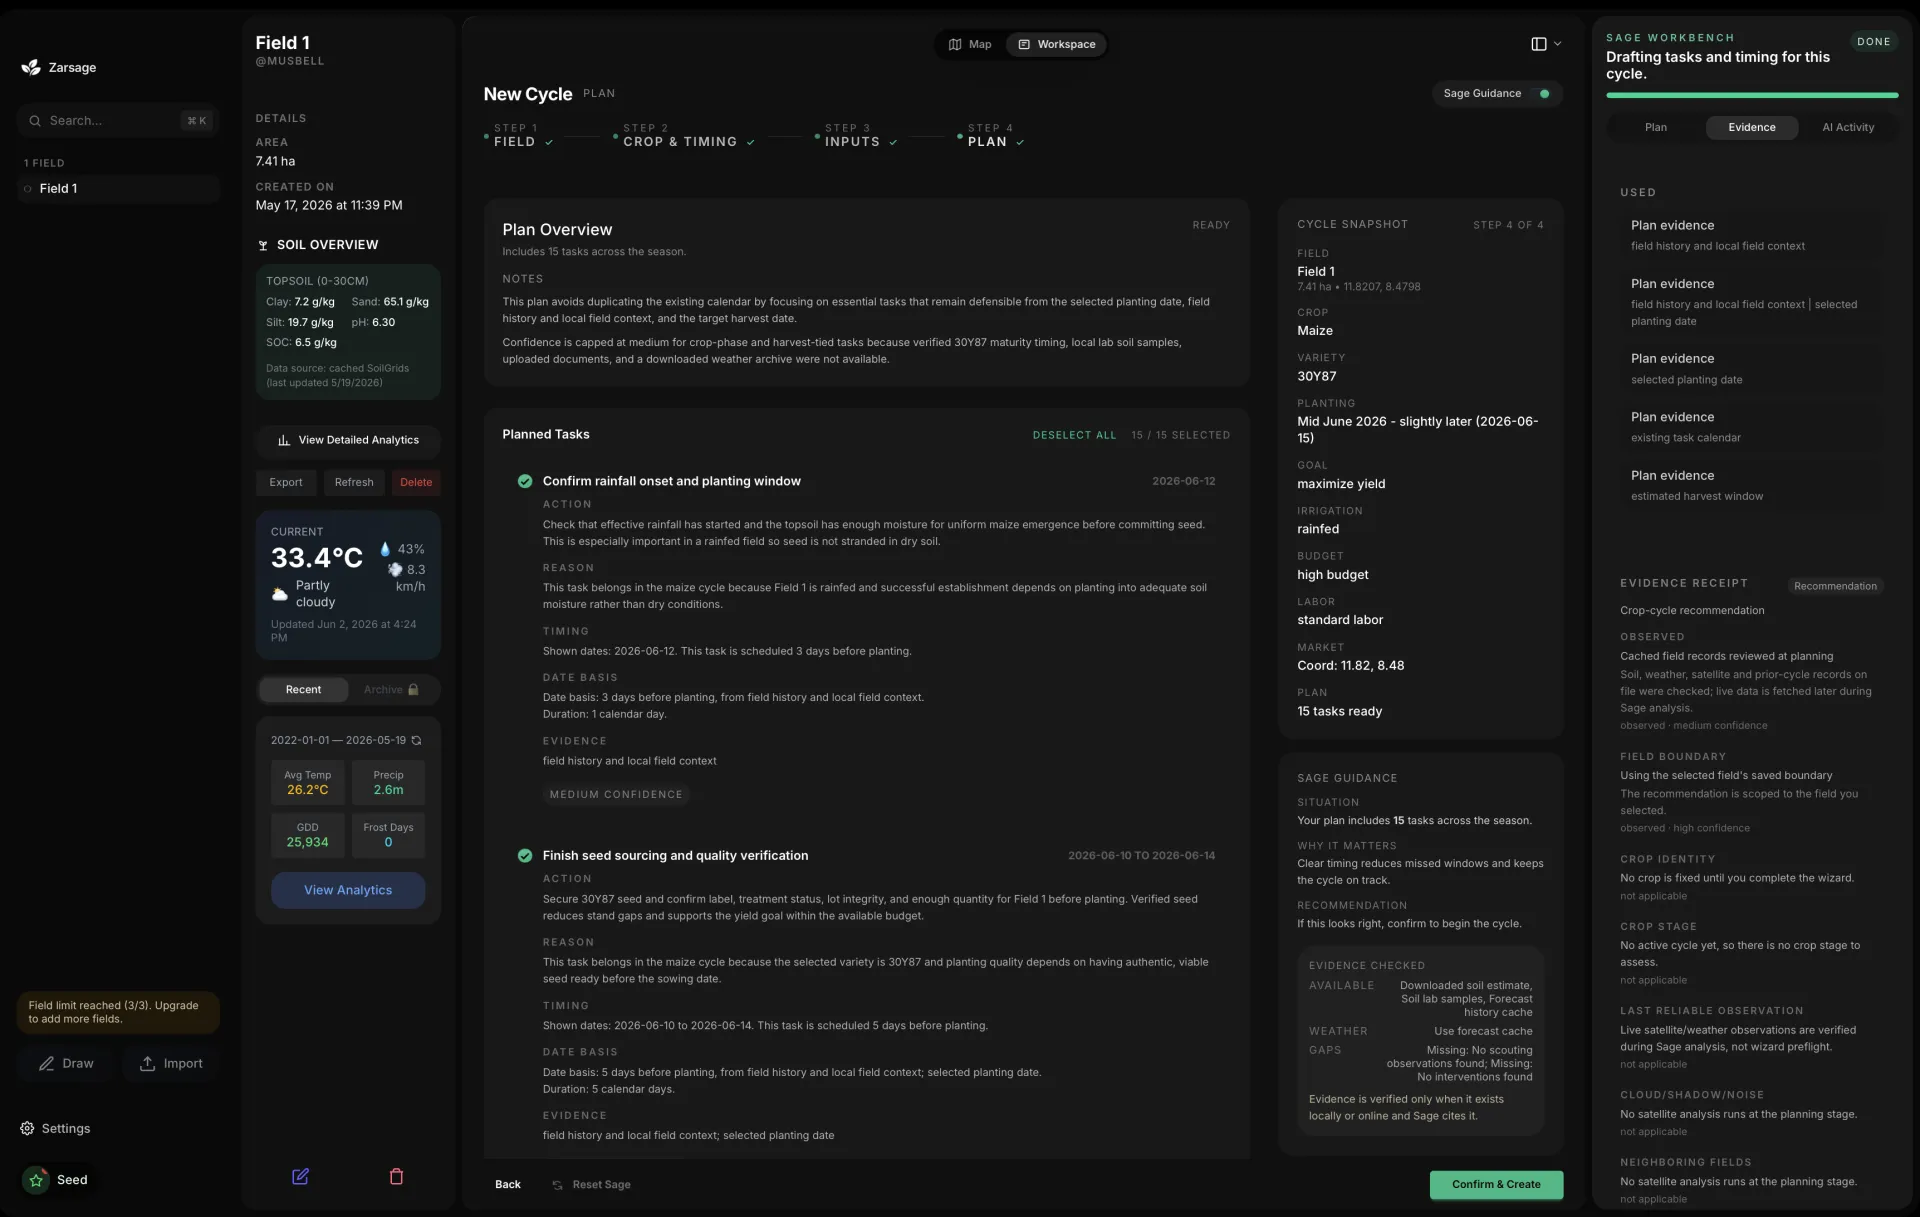This screenshot has height=1217, width=1920.
Task: Click the Zarsage leaf logo icon
Action: coord(31,67)
